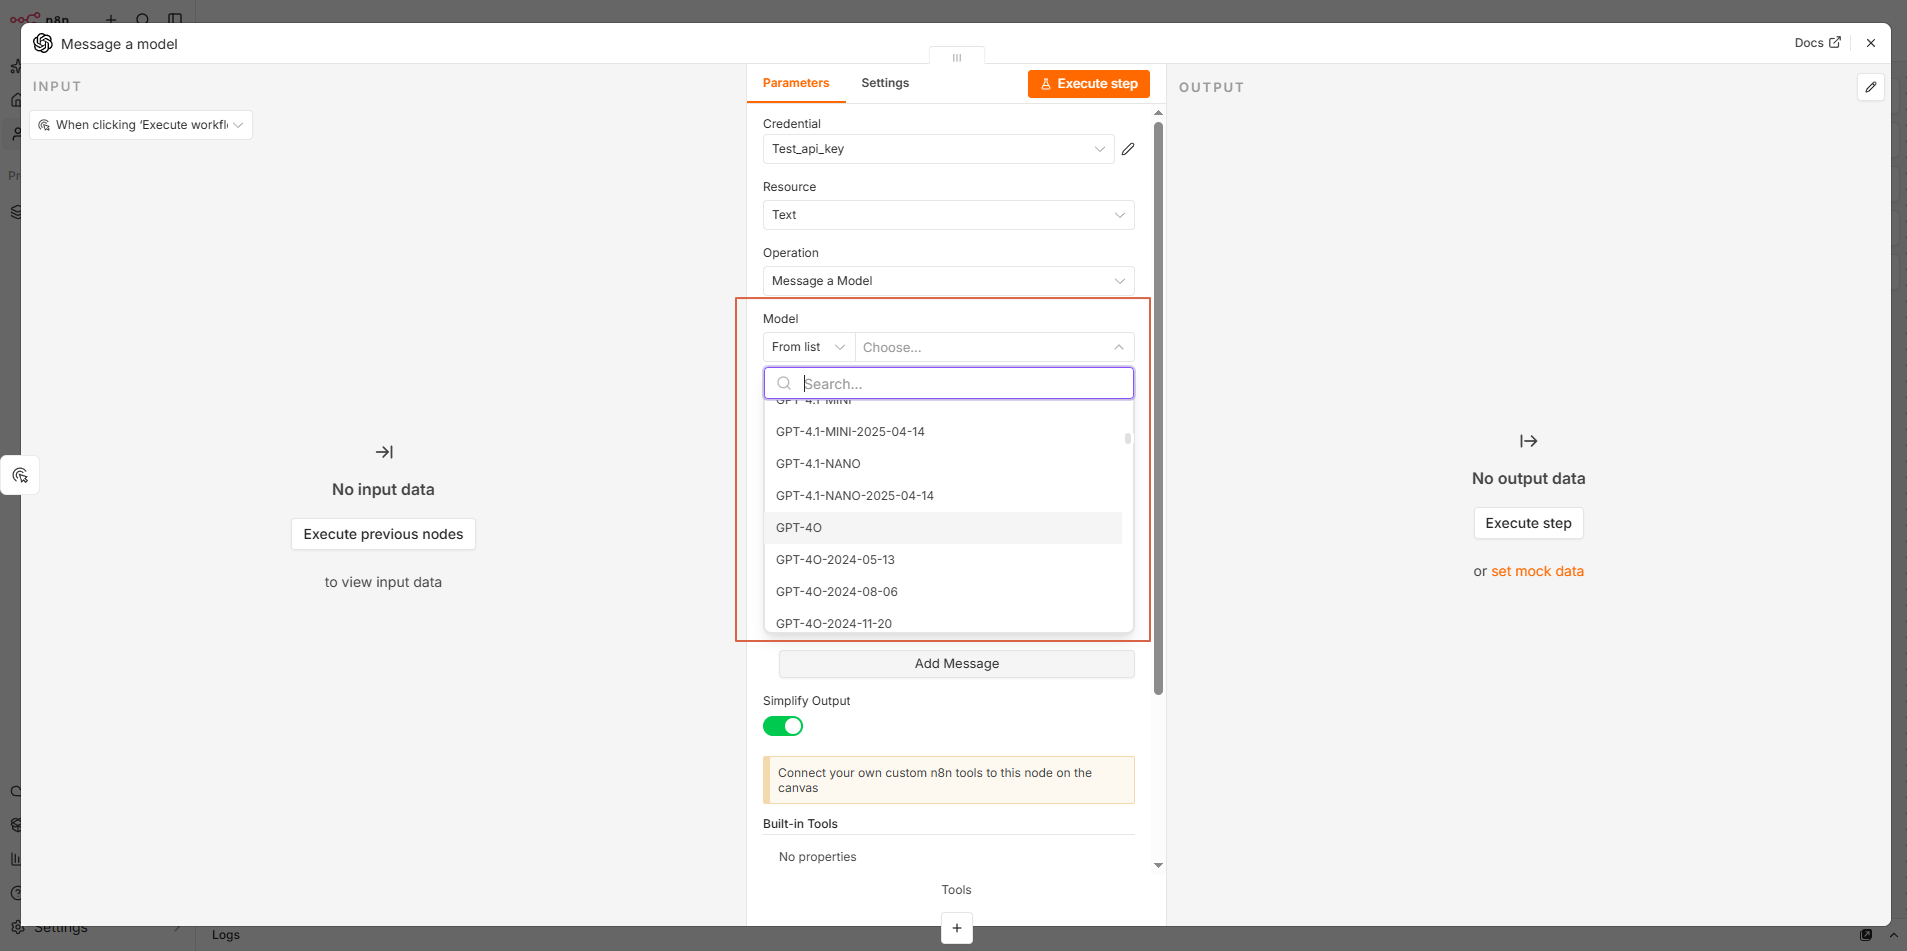Edit output with the pencil icon
The width and height of the screenshot is (1907, 951).
(x=1871, y=87)
